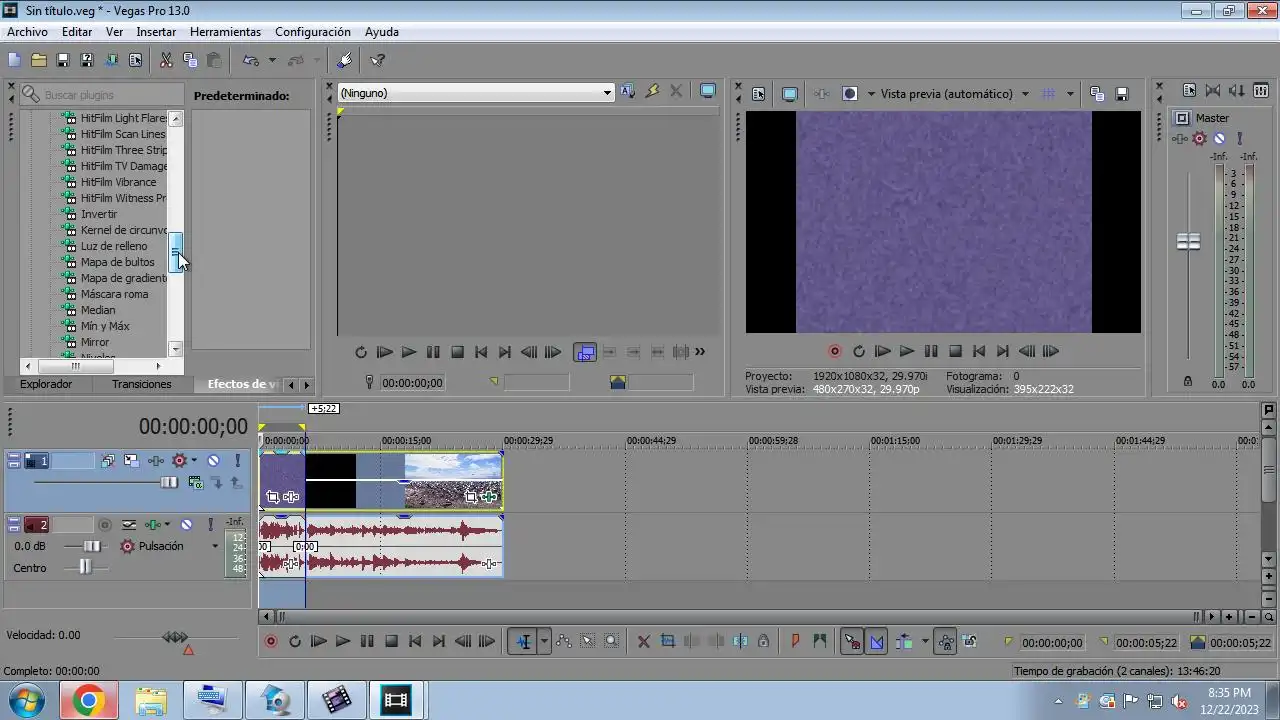Toggle Preview on External Monitor icon
The height and width of the screenshot is (720, 1280).
pos(789,93)
